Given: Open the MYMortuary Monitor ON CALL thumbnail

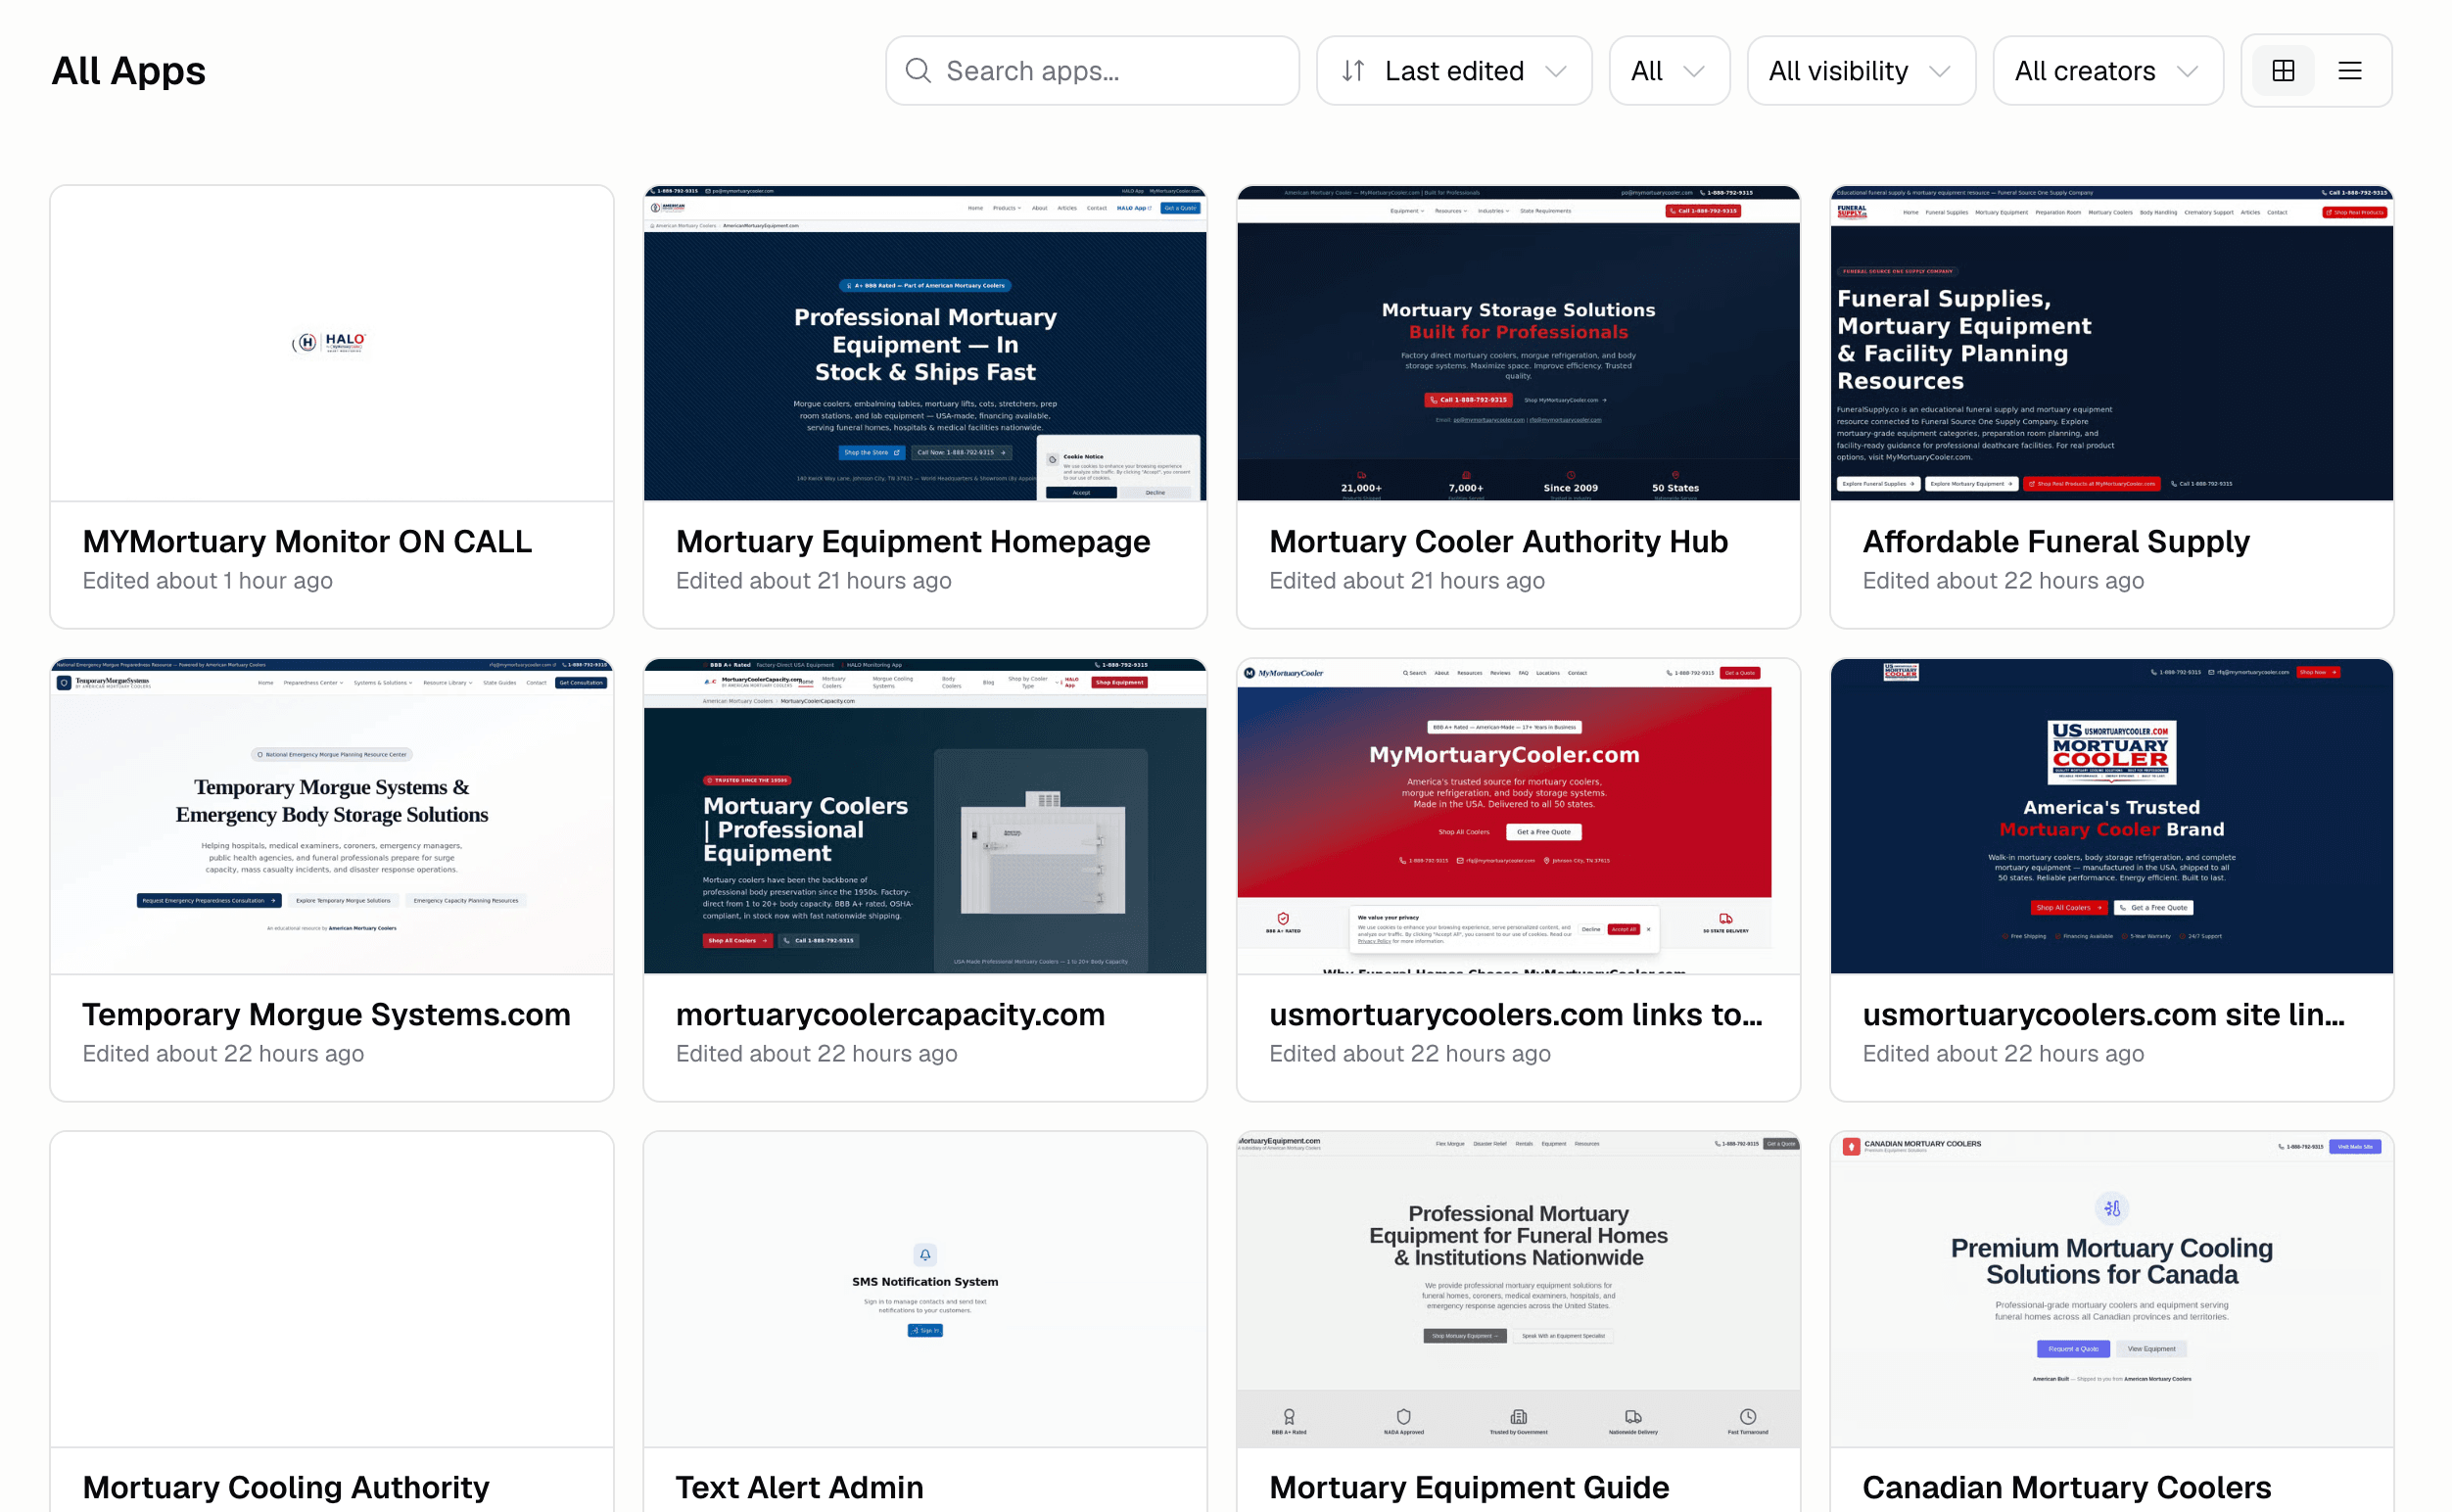Looking at the screenshot, I should click(x=332, y=343).
